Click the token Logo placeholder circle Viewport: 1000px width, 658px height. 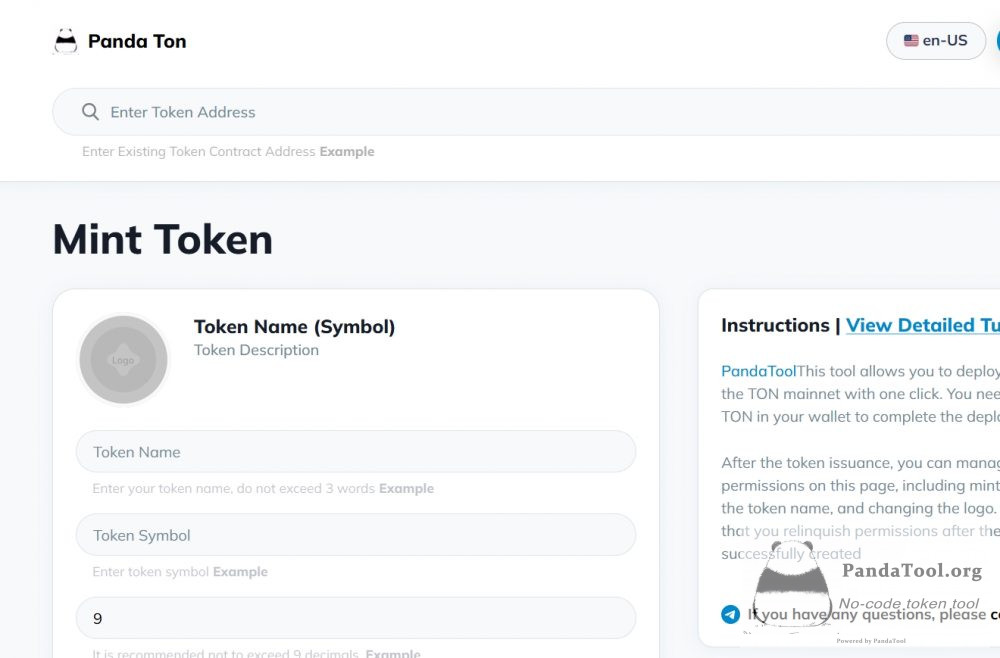123,360
